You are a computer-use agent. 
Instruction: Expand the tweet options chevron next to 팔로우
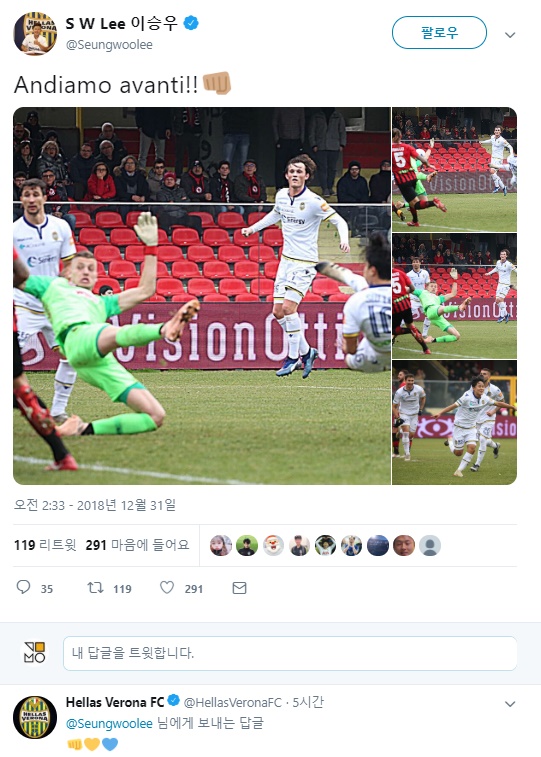[x=510, y=35]
